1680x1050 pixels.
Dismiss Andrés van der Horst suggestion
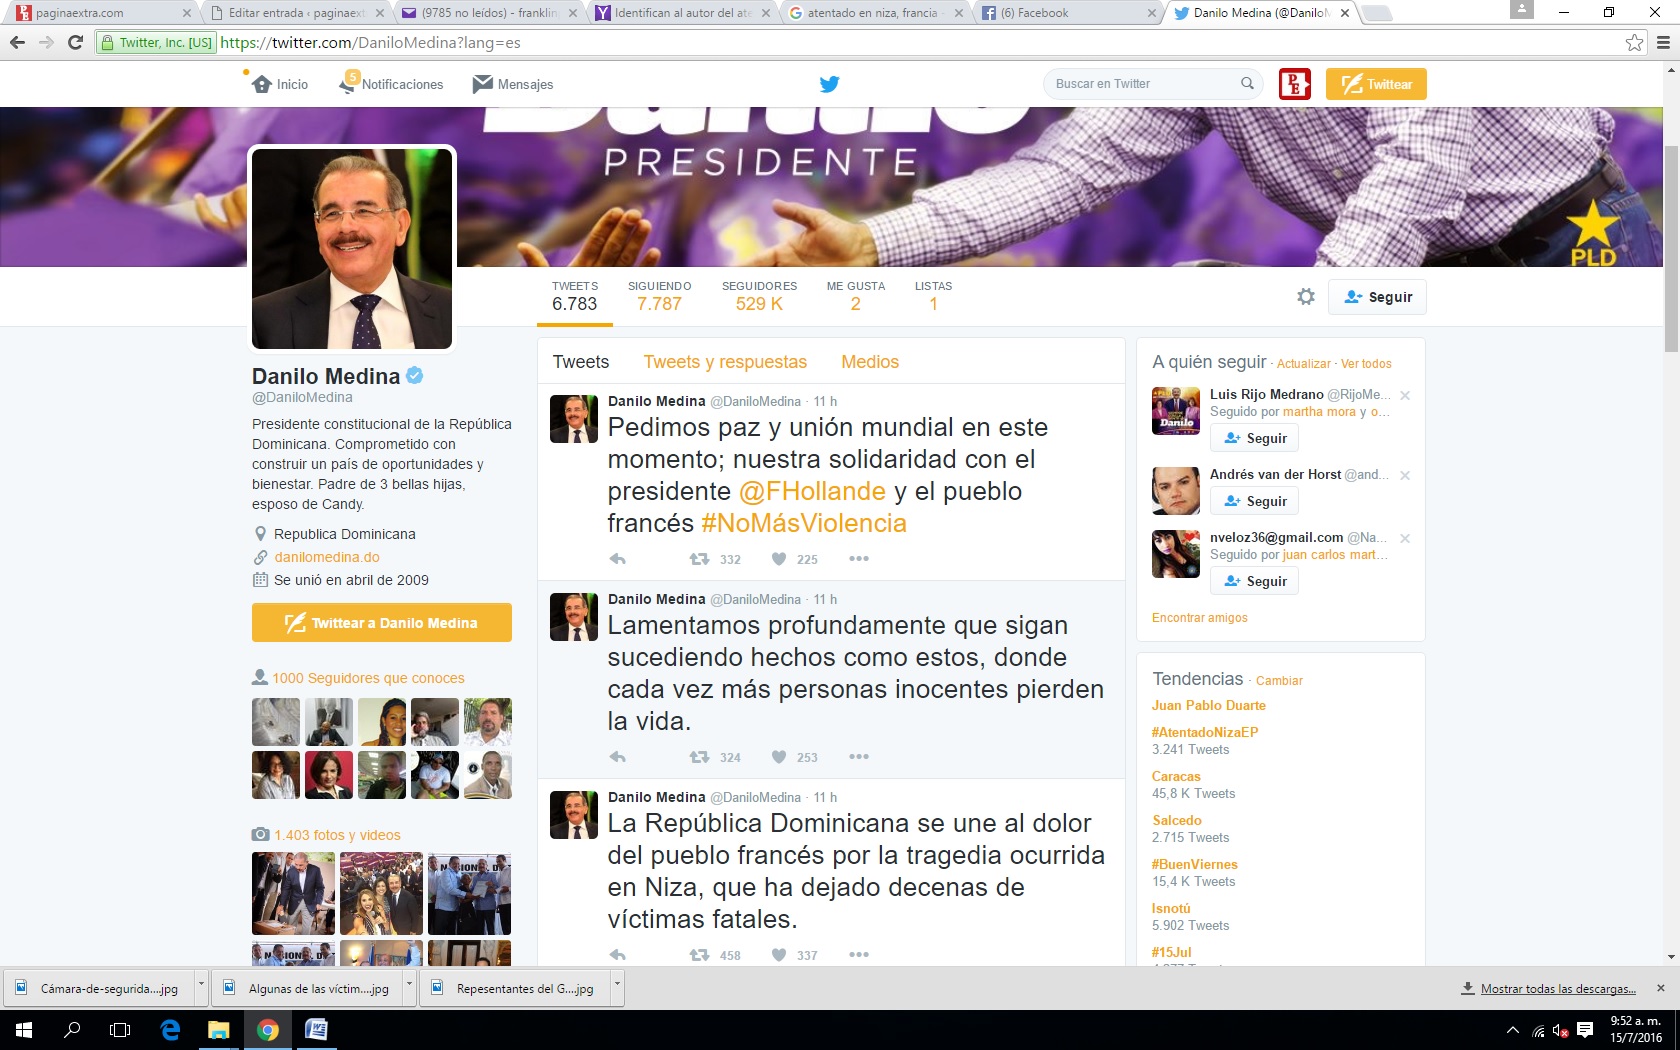(x=1405, y=475)
